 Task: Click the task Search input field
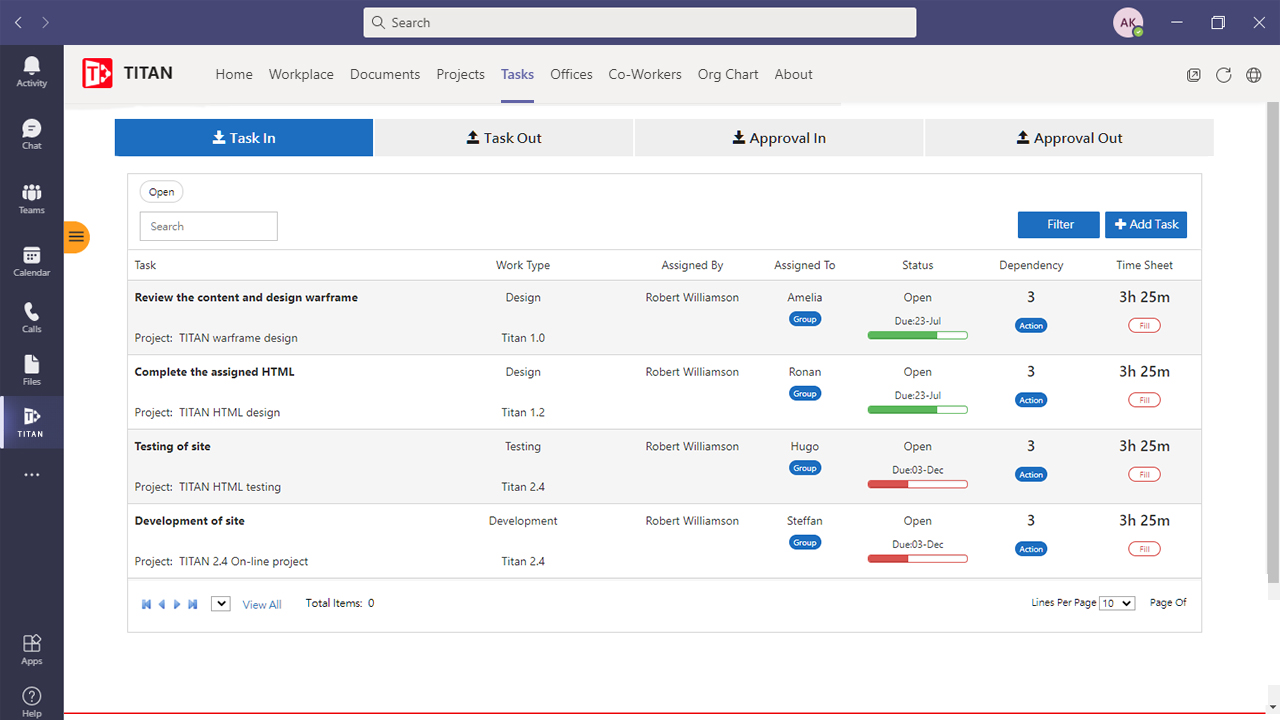(x=208, y=226)
